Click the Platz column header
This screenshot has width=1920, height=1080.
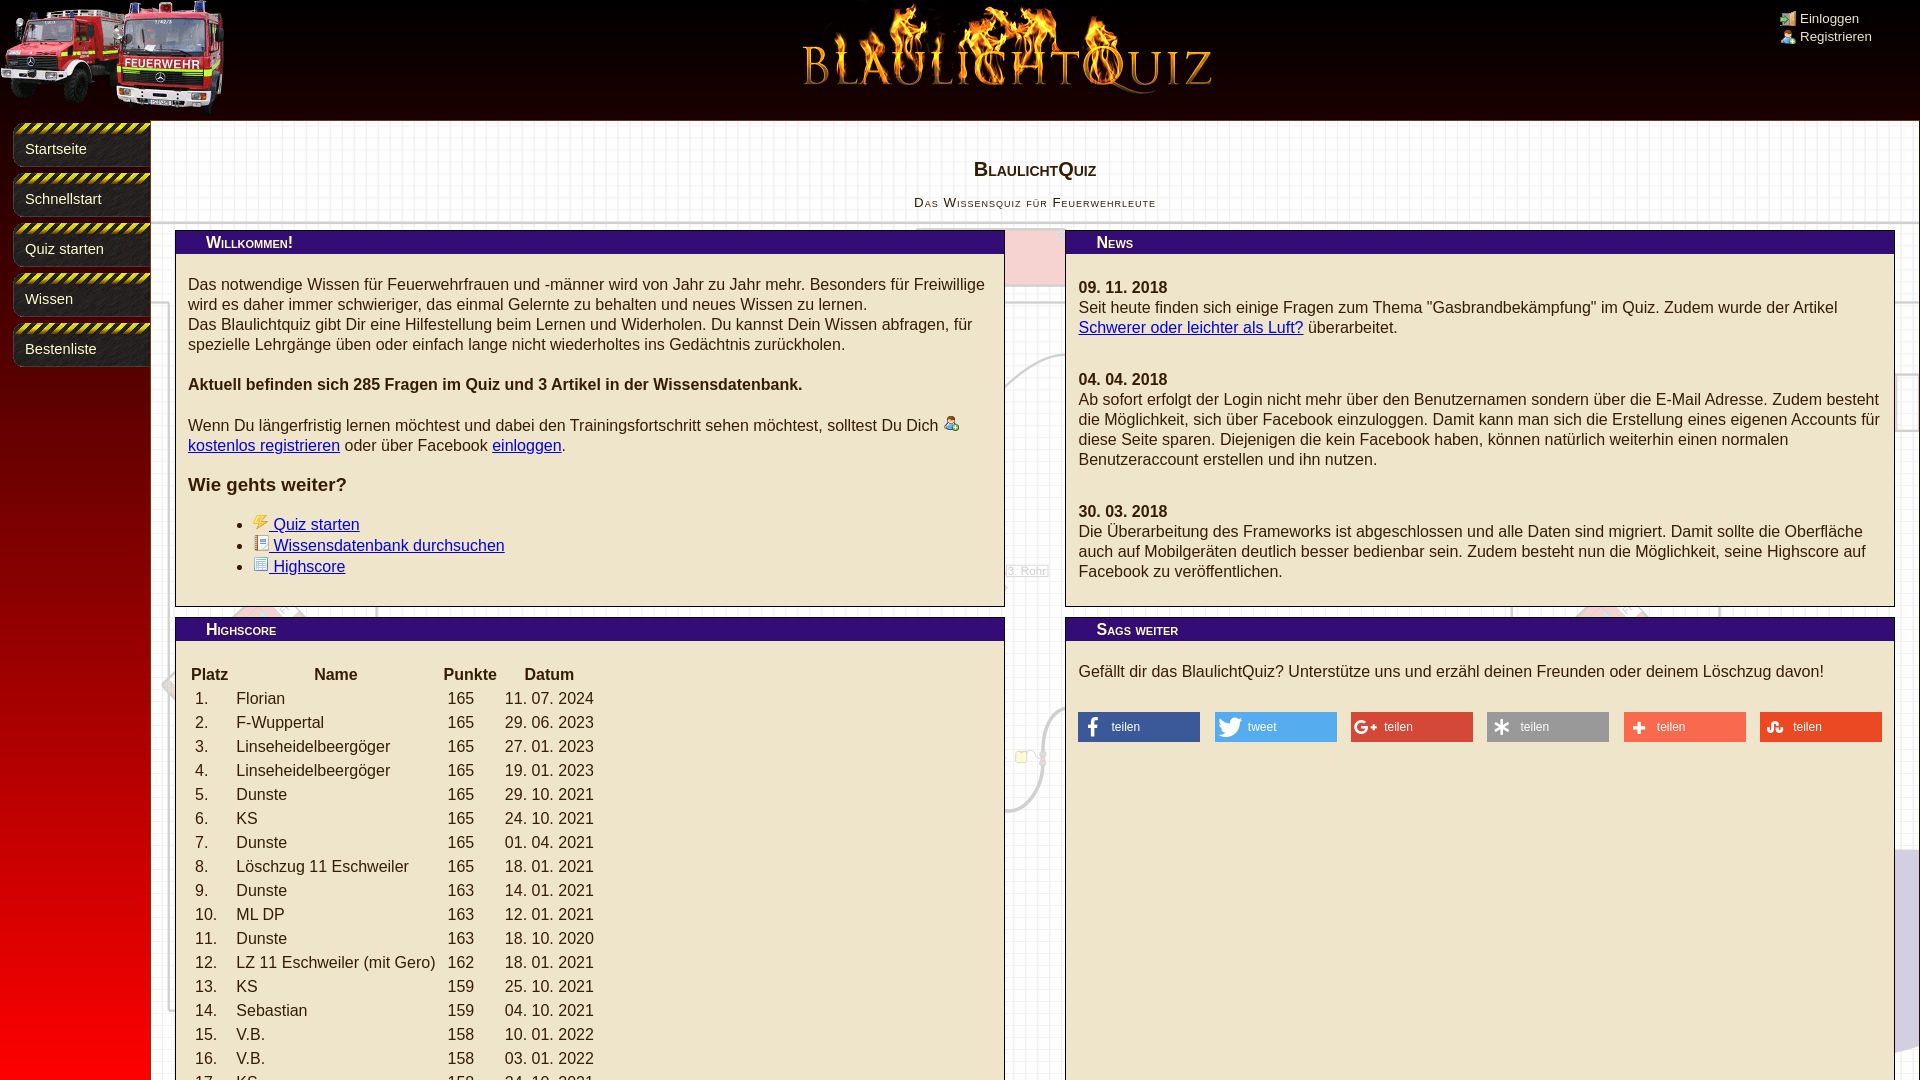[x=209, y=675]
